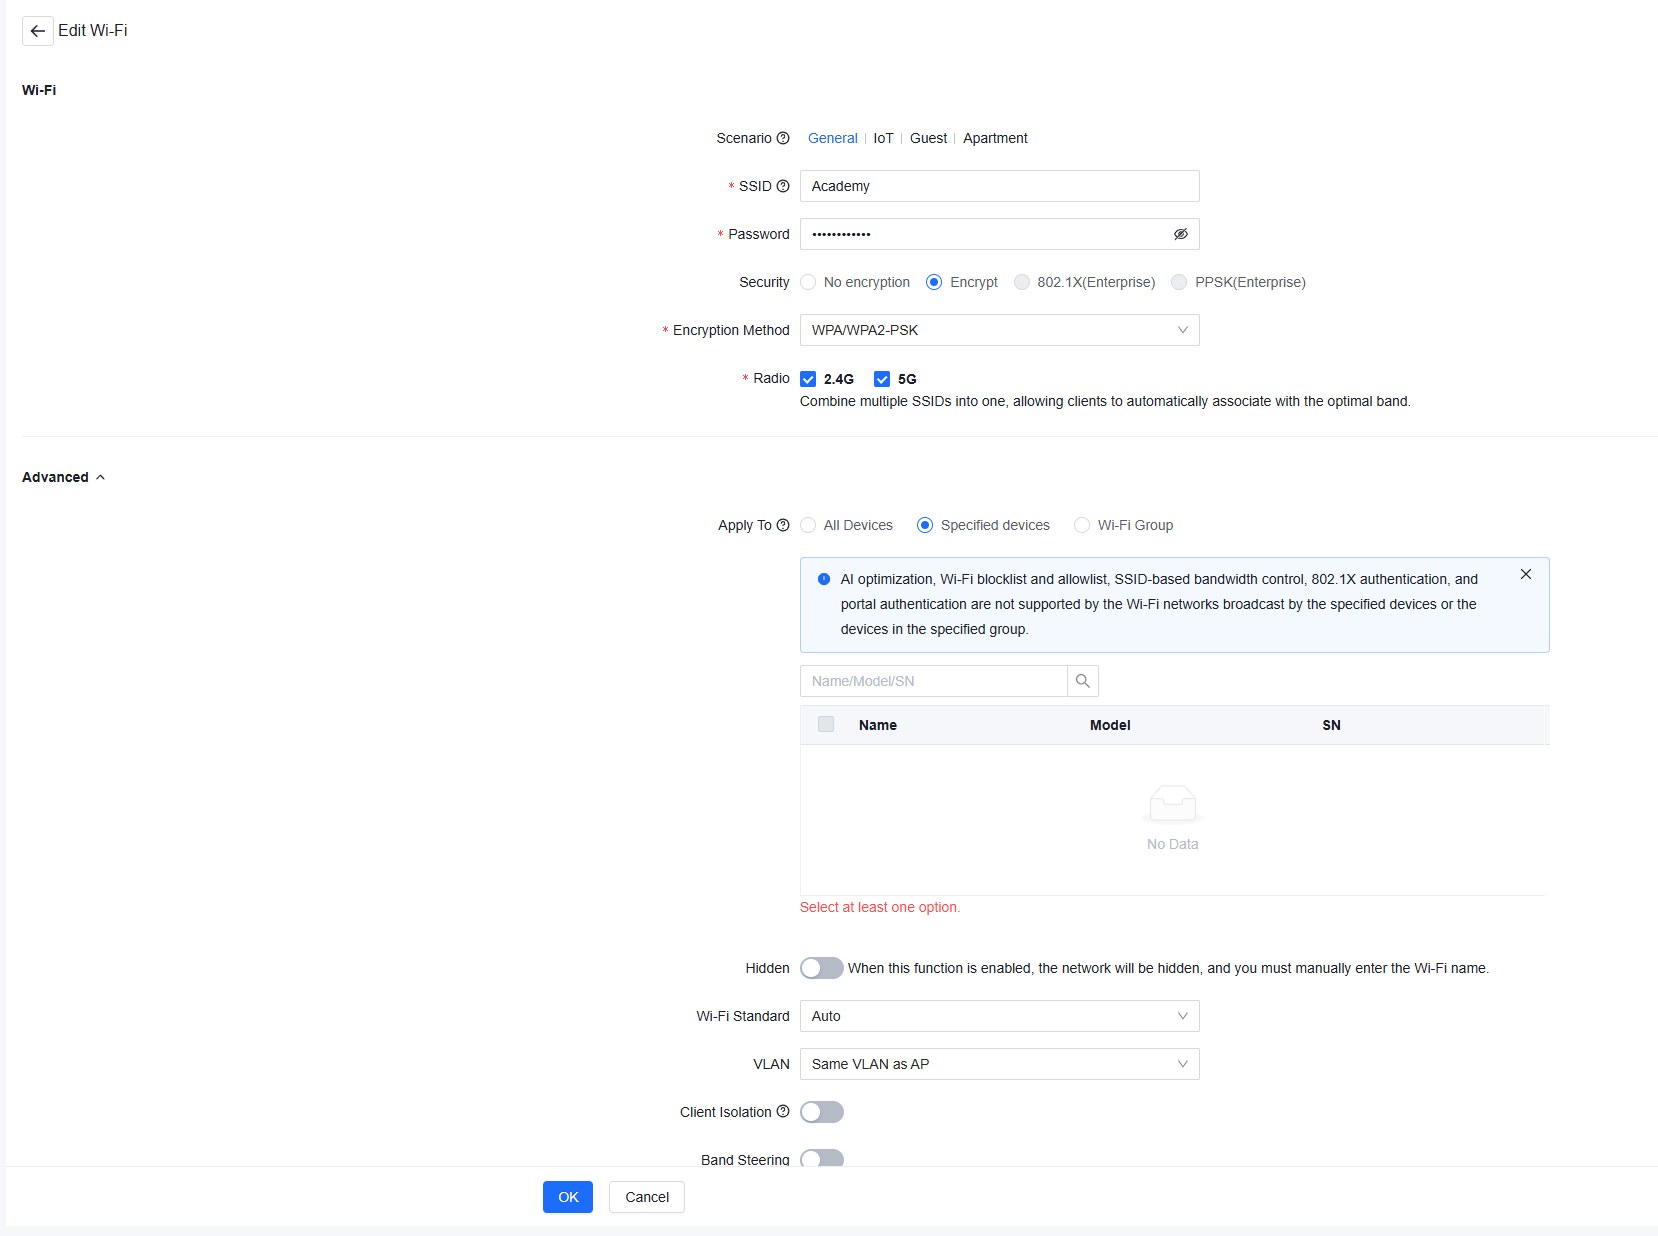Select the General scenario
Viewport: 1658px width, 1236px height.
[832, 138]
